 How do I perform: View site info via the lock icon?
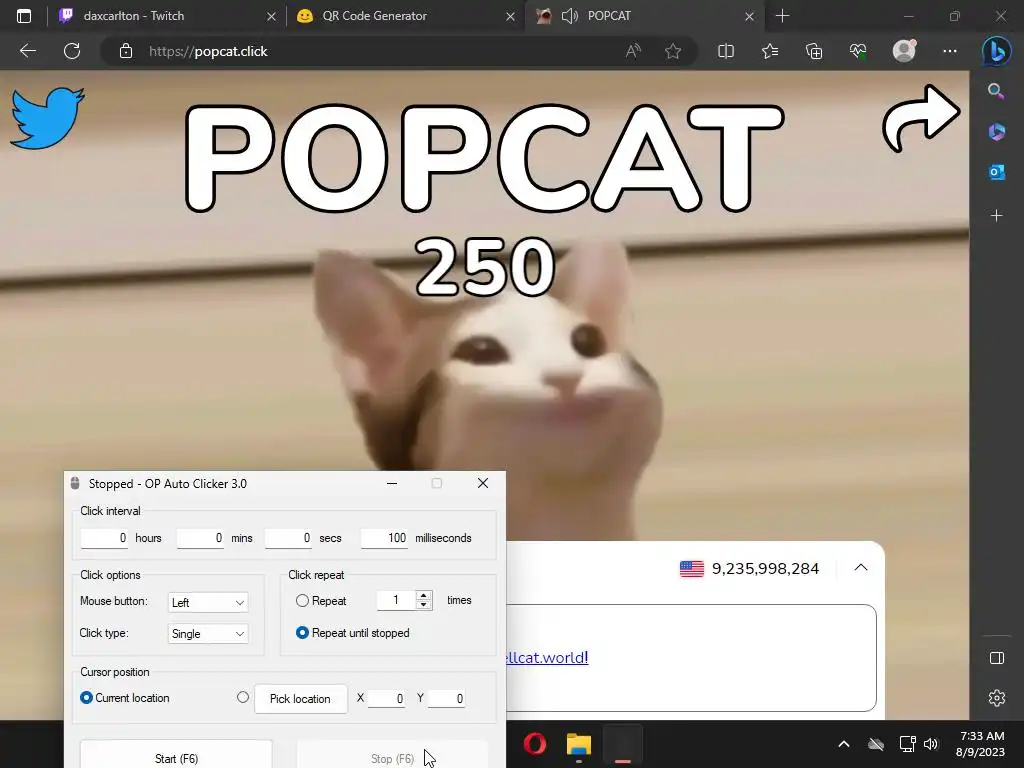coord(126,51)
